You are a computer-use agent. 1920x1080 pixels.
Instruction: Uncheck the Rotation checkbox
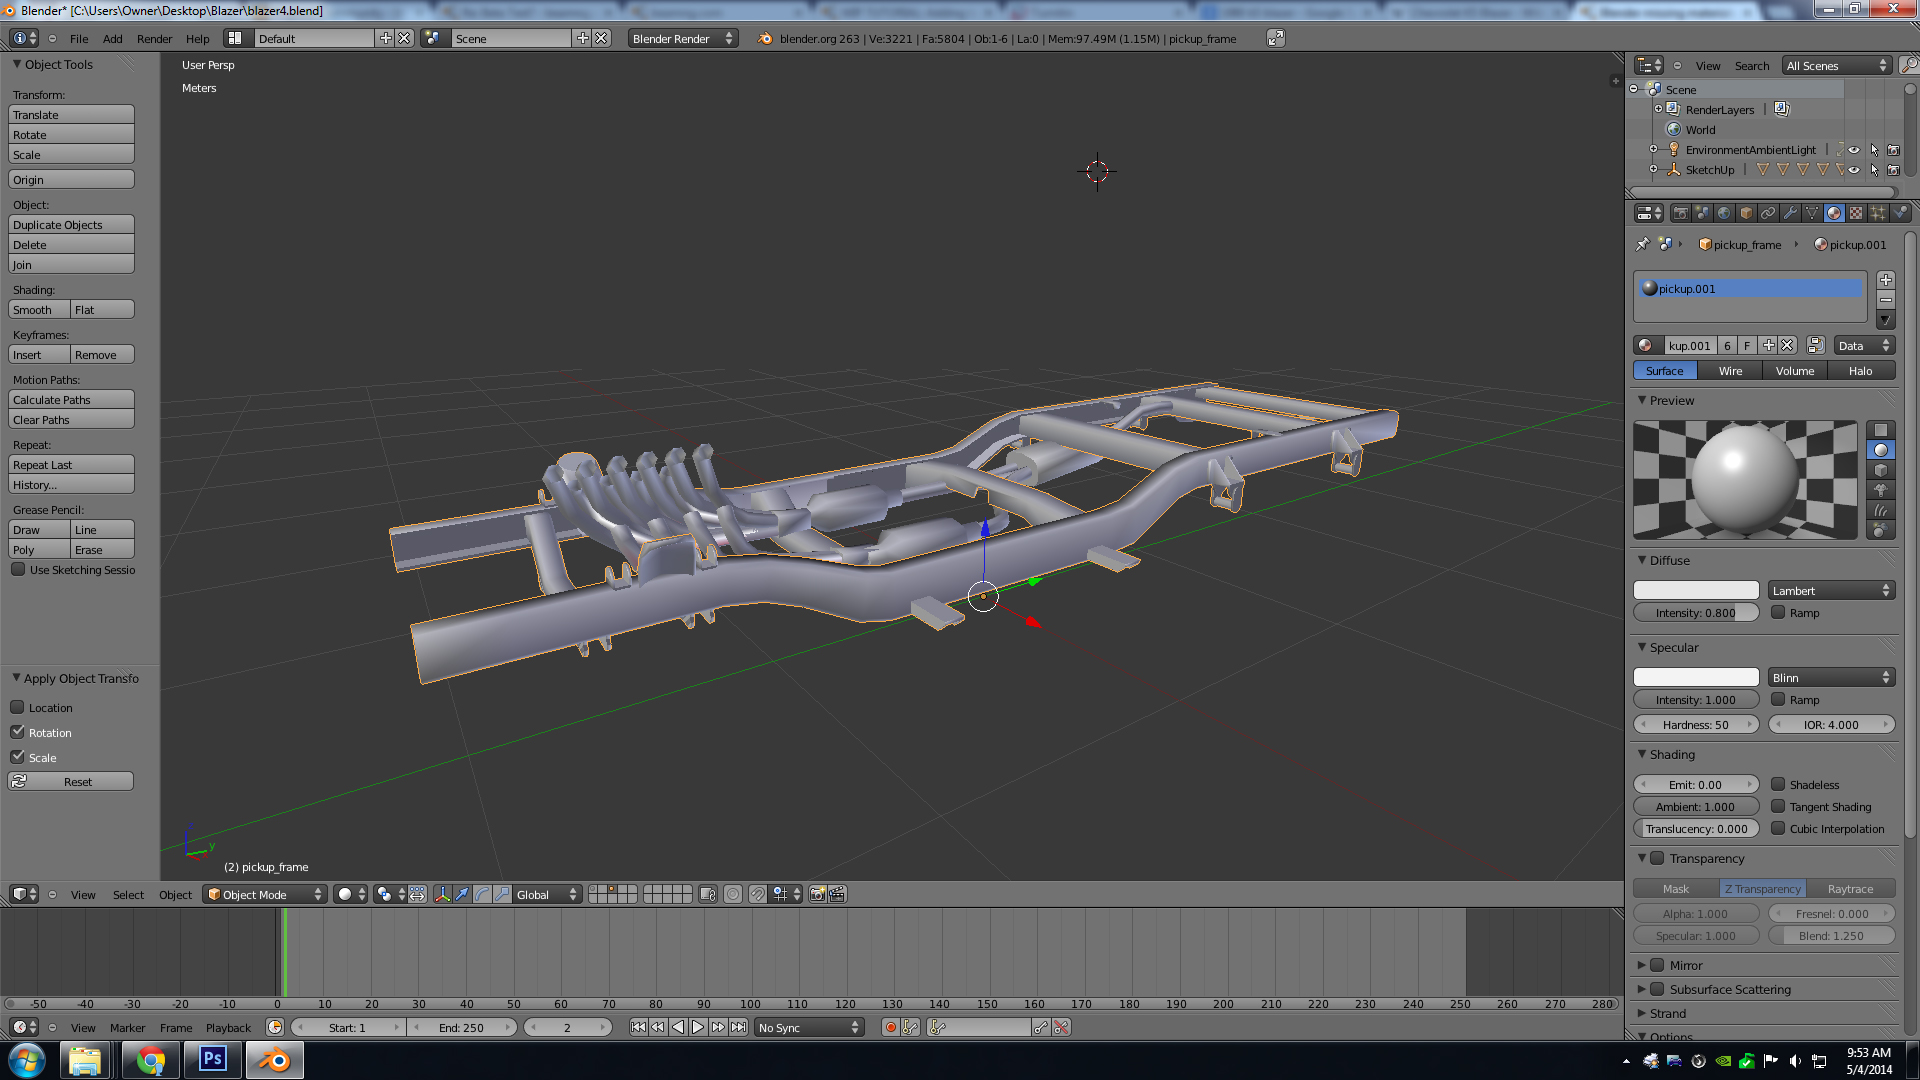coord(18,732)
